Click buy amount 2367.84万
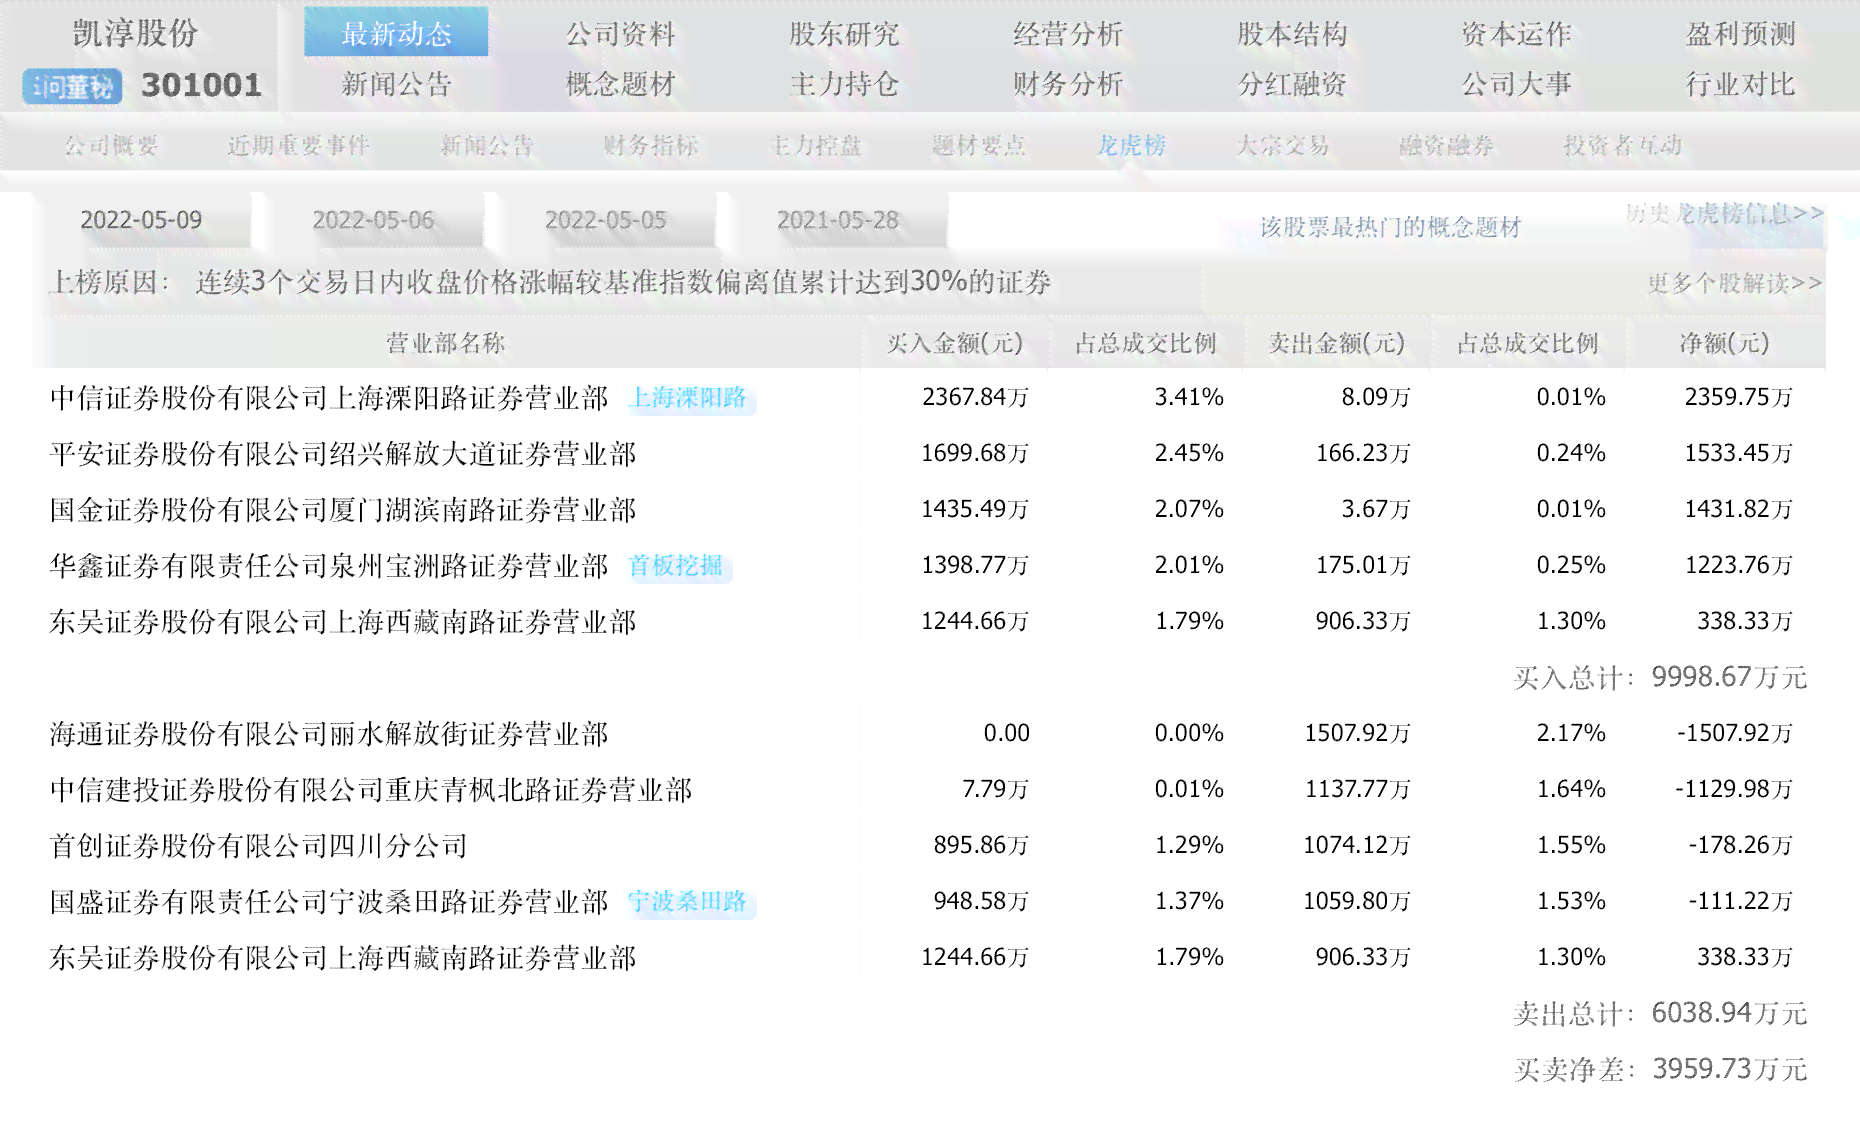Screen dimensions: 1860x1122 [975, 397]
